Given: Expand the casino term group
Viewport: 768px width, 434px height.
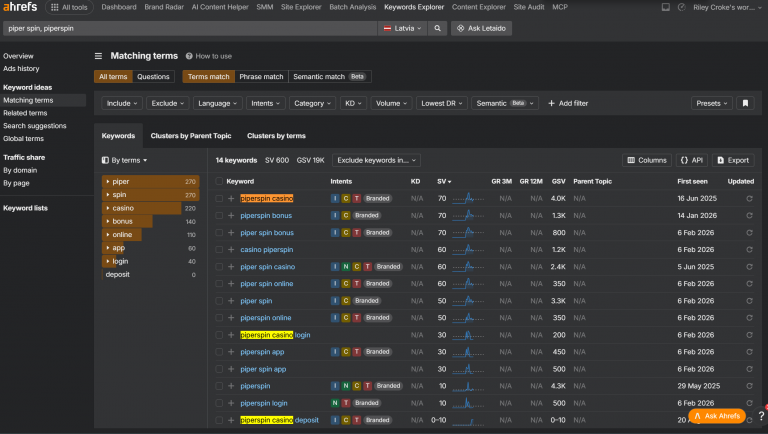Looking at the screenshot, I should [x=108, y=208].
